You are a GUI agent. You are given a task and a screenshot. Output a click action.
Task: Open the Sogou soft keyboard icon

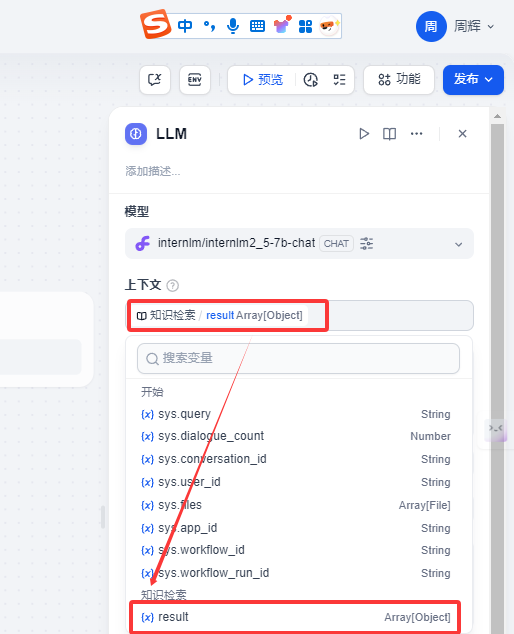(257, 26)
